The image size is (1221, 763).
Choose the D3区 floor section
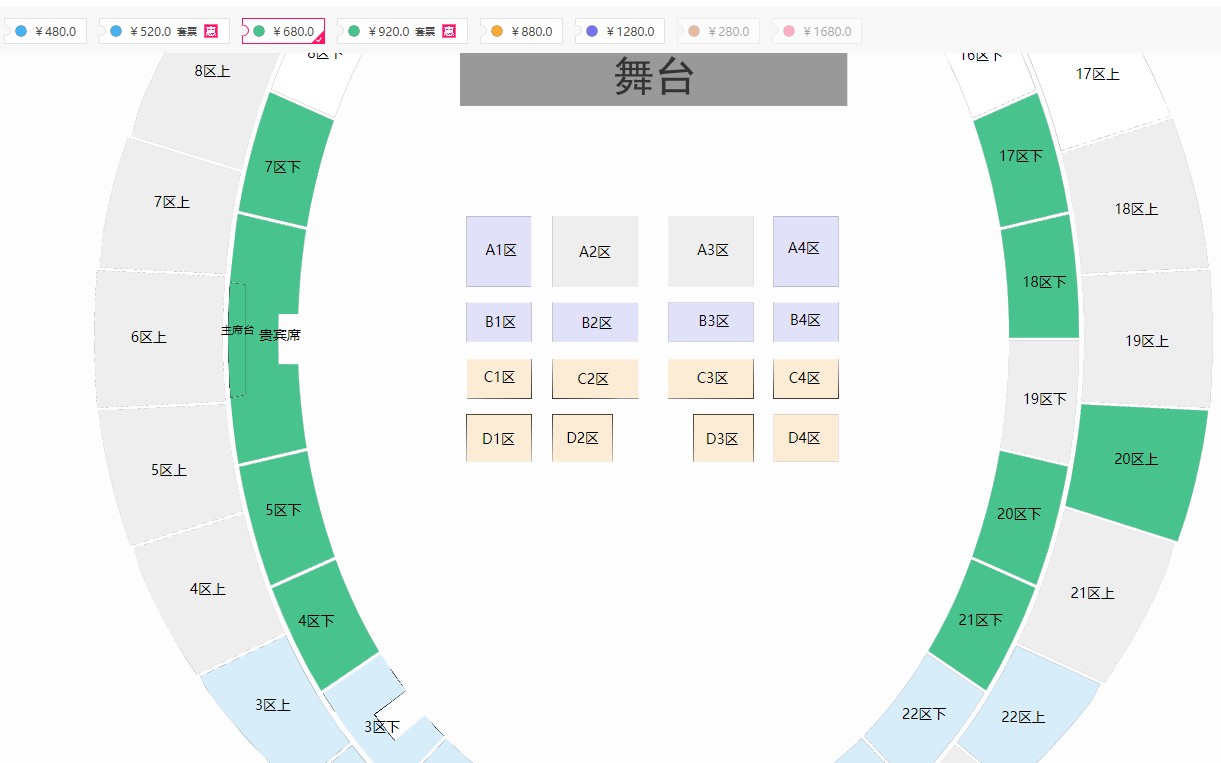[x=723, y=438]
